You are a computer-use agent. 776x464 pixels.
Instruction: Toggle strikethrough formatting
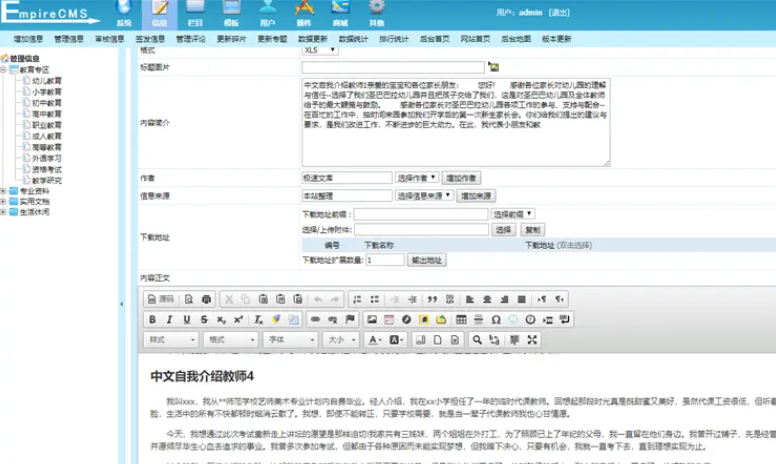pyautogui.click(x=204, y=320)
